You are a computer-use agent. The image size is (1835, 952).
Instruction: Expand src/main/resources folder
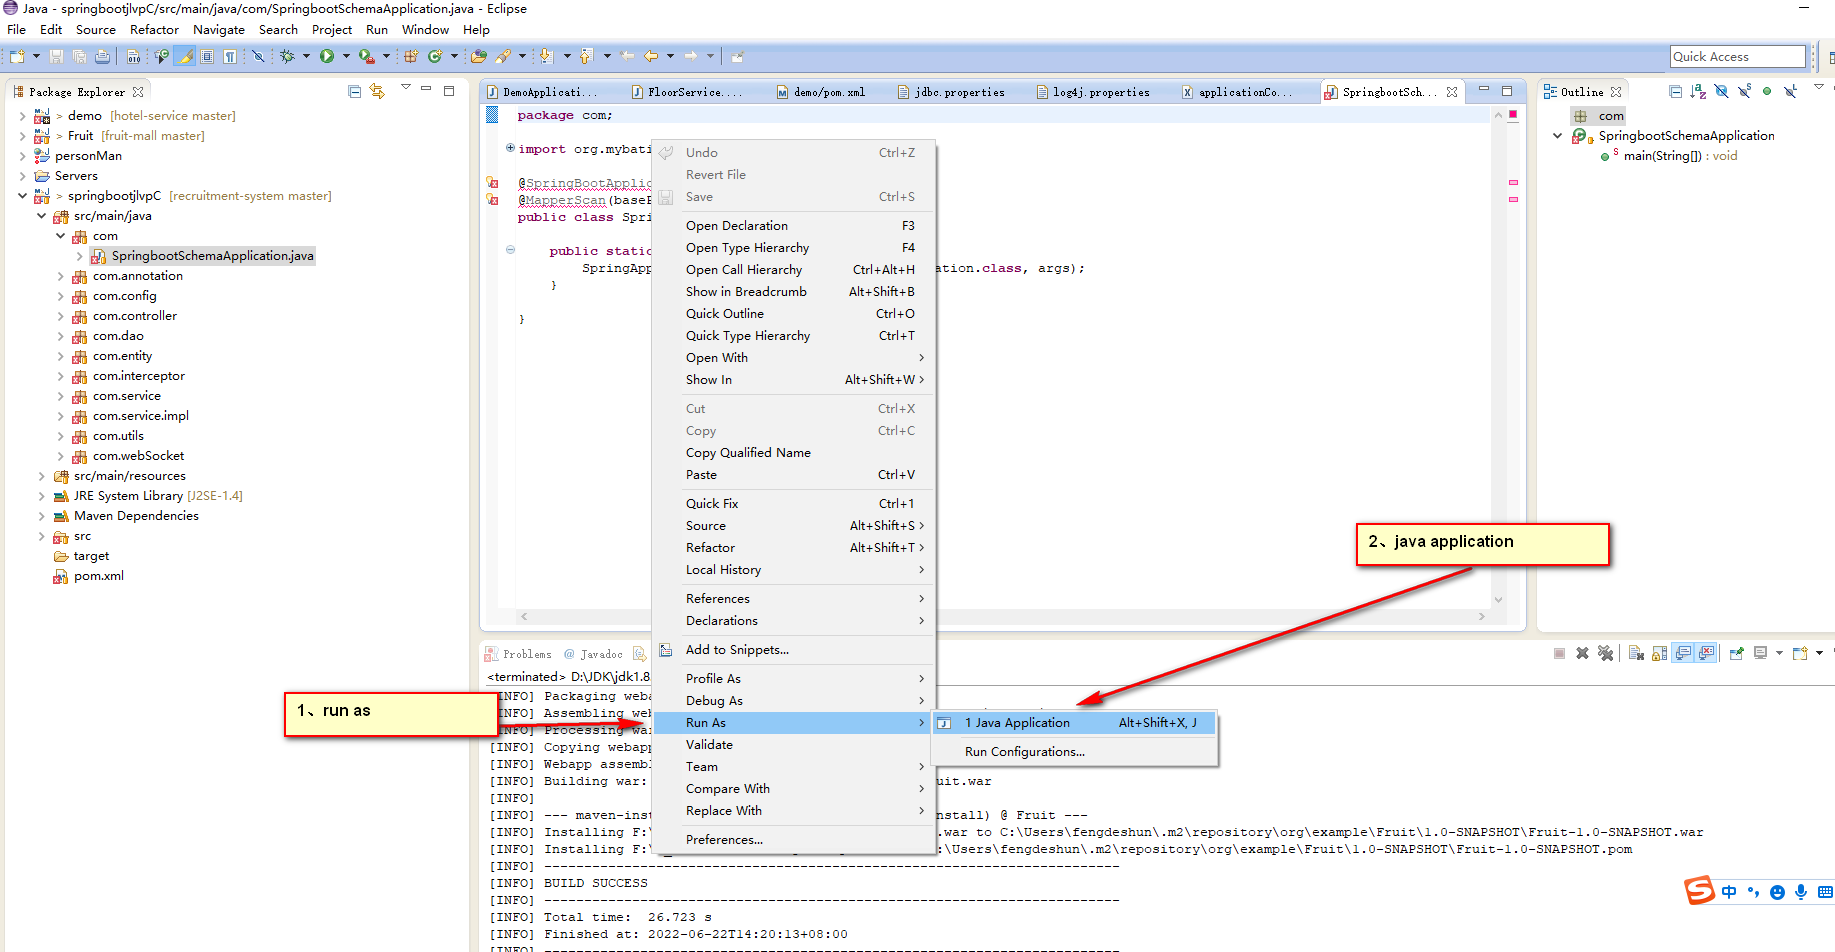coord(41,476)
